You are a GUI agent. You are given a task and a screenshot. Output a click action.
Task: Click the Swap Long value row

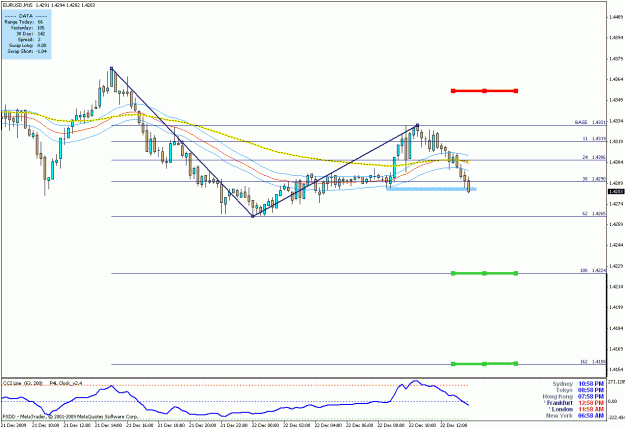pyautogui.click(x=28, y=45)
